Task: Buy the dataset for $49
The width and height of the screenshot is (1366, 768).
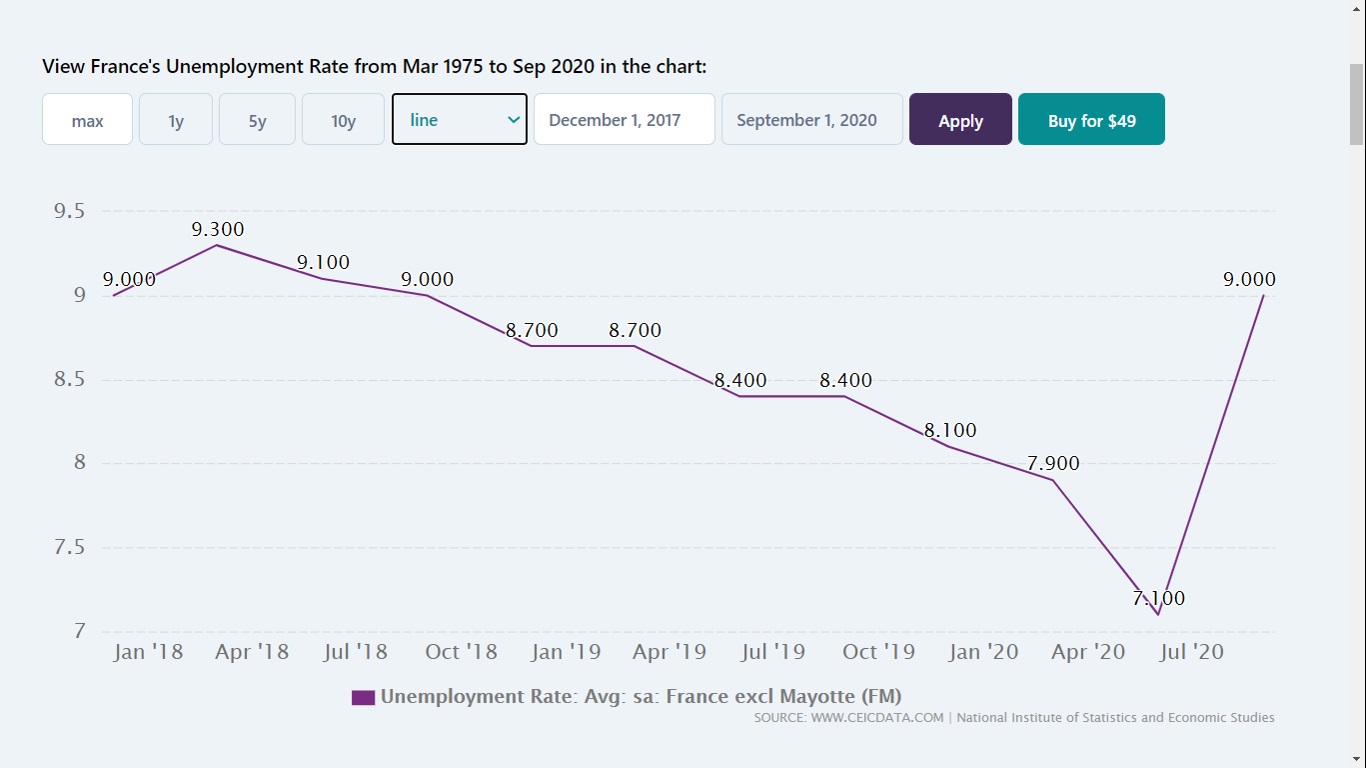Action: point(1091,120)
